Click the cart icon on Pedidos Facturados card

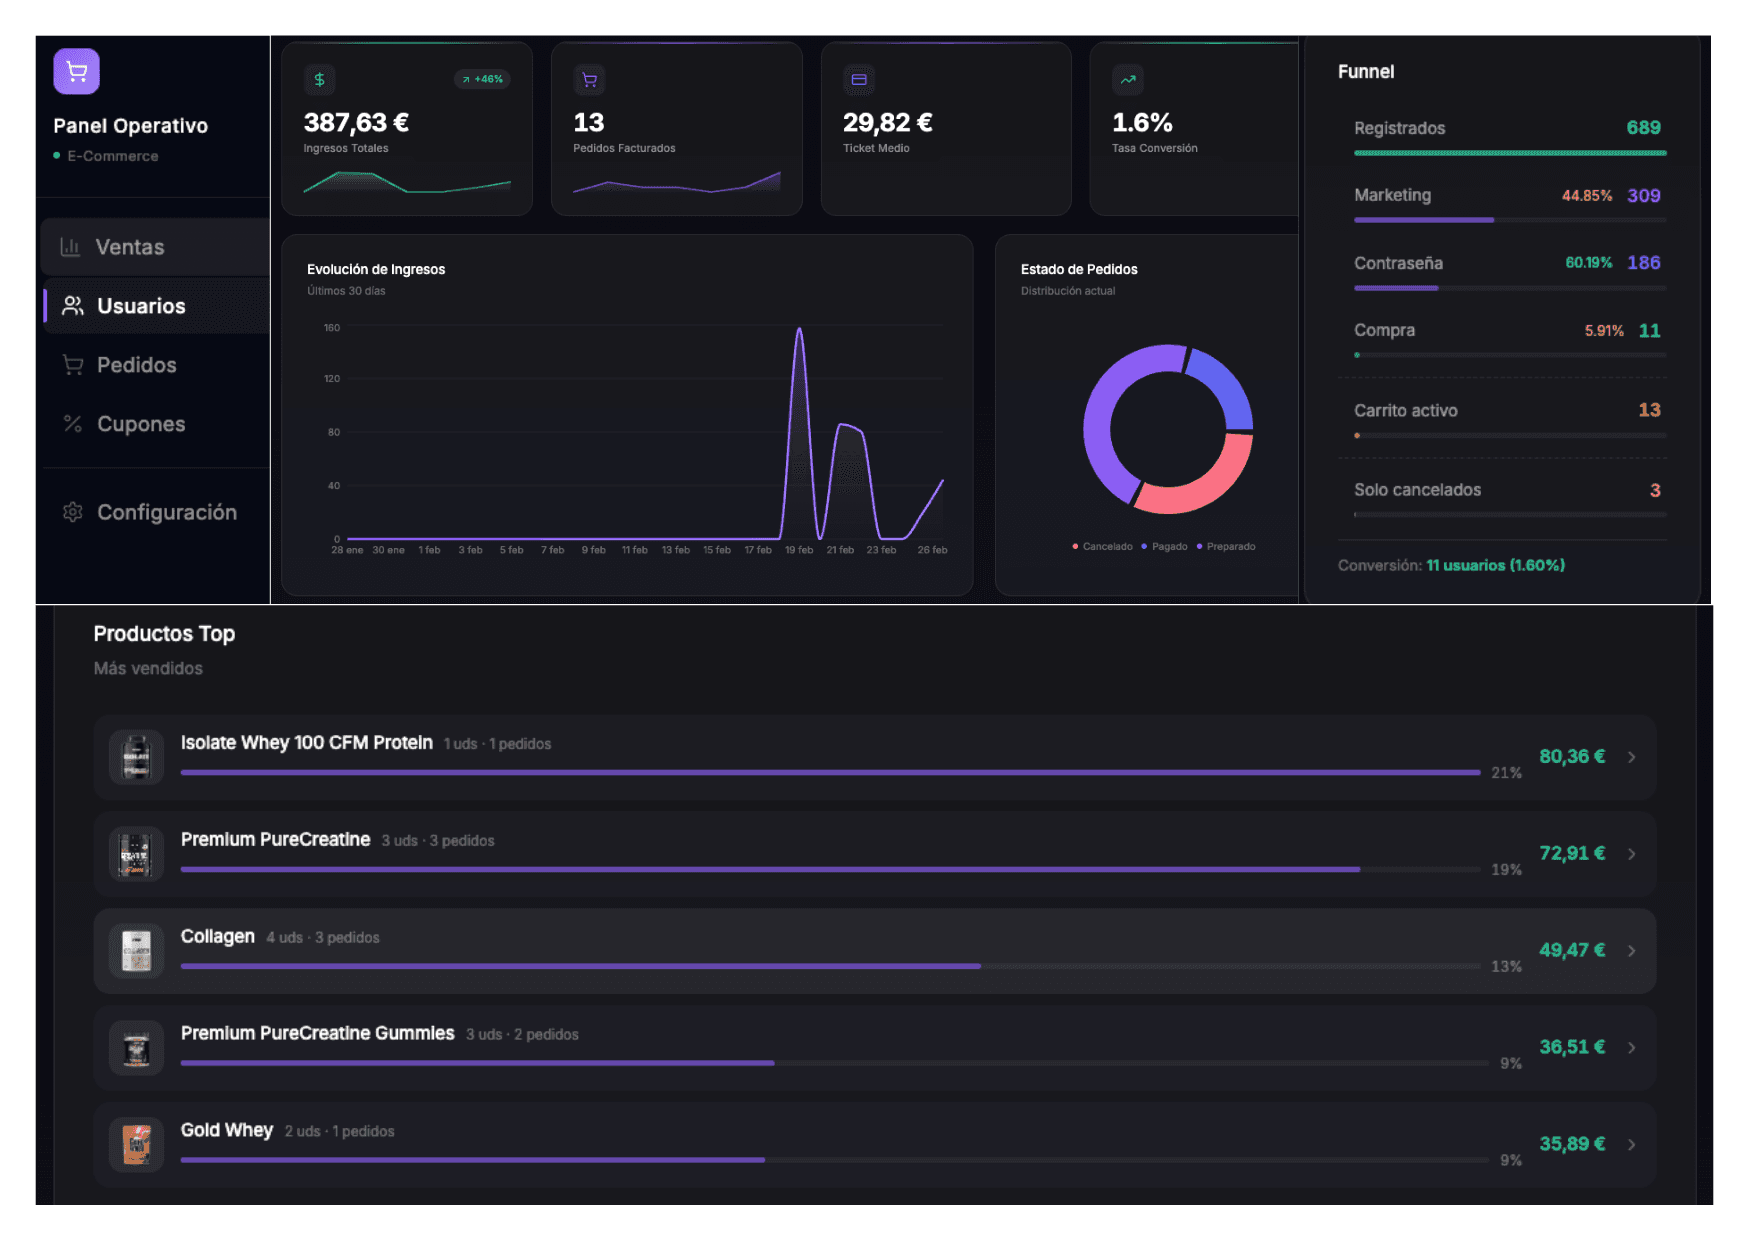point(589,80)
